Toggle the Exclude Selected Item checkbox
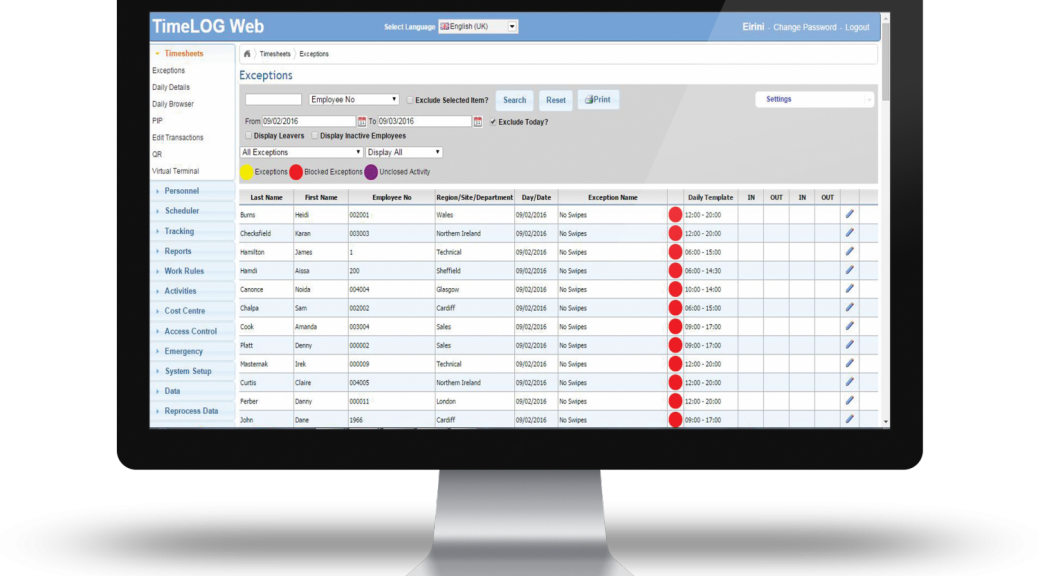 pos(410,100)
